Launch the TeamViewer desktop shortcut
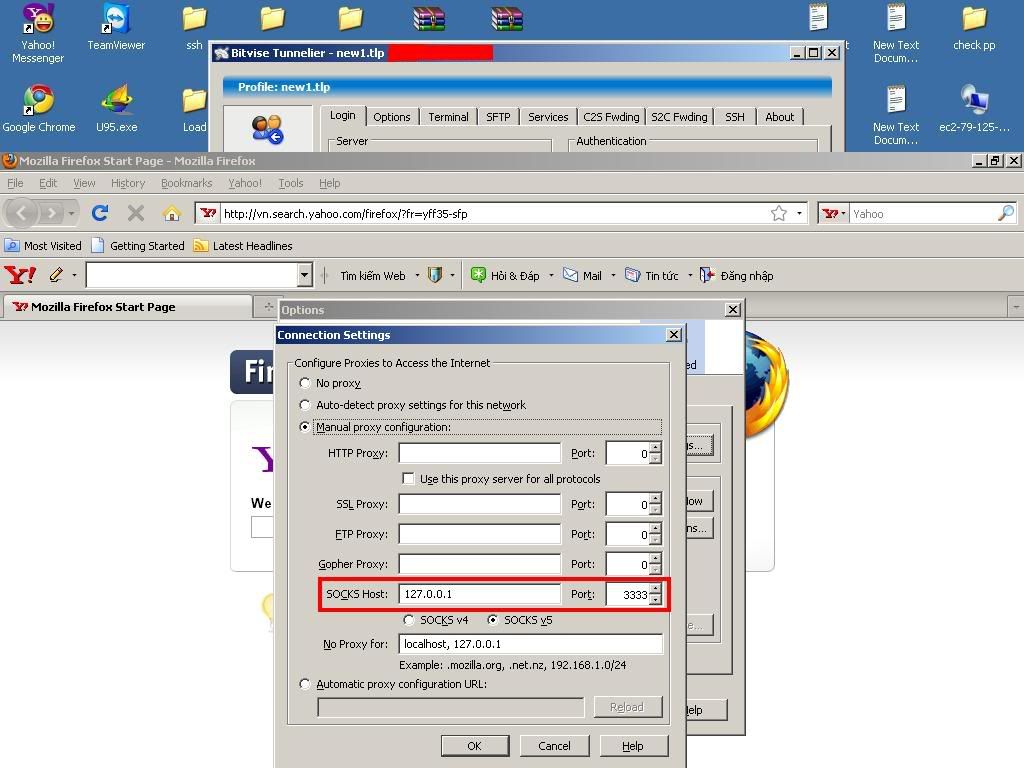Screen dimensions: 1024x768 click(116, 27)
